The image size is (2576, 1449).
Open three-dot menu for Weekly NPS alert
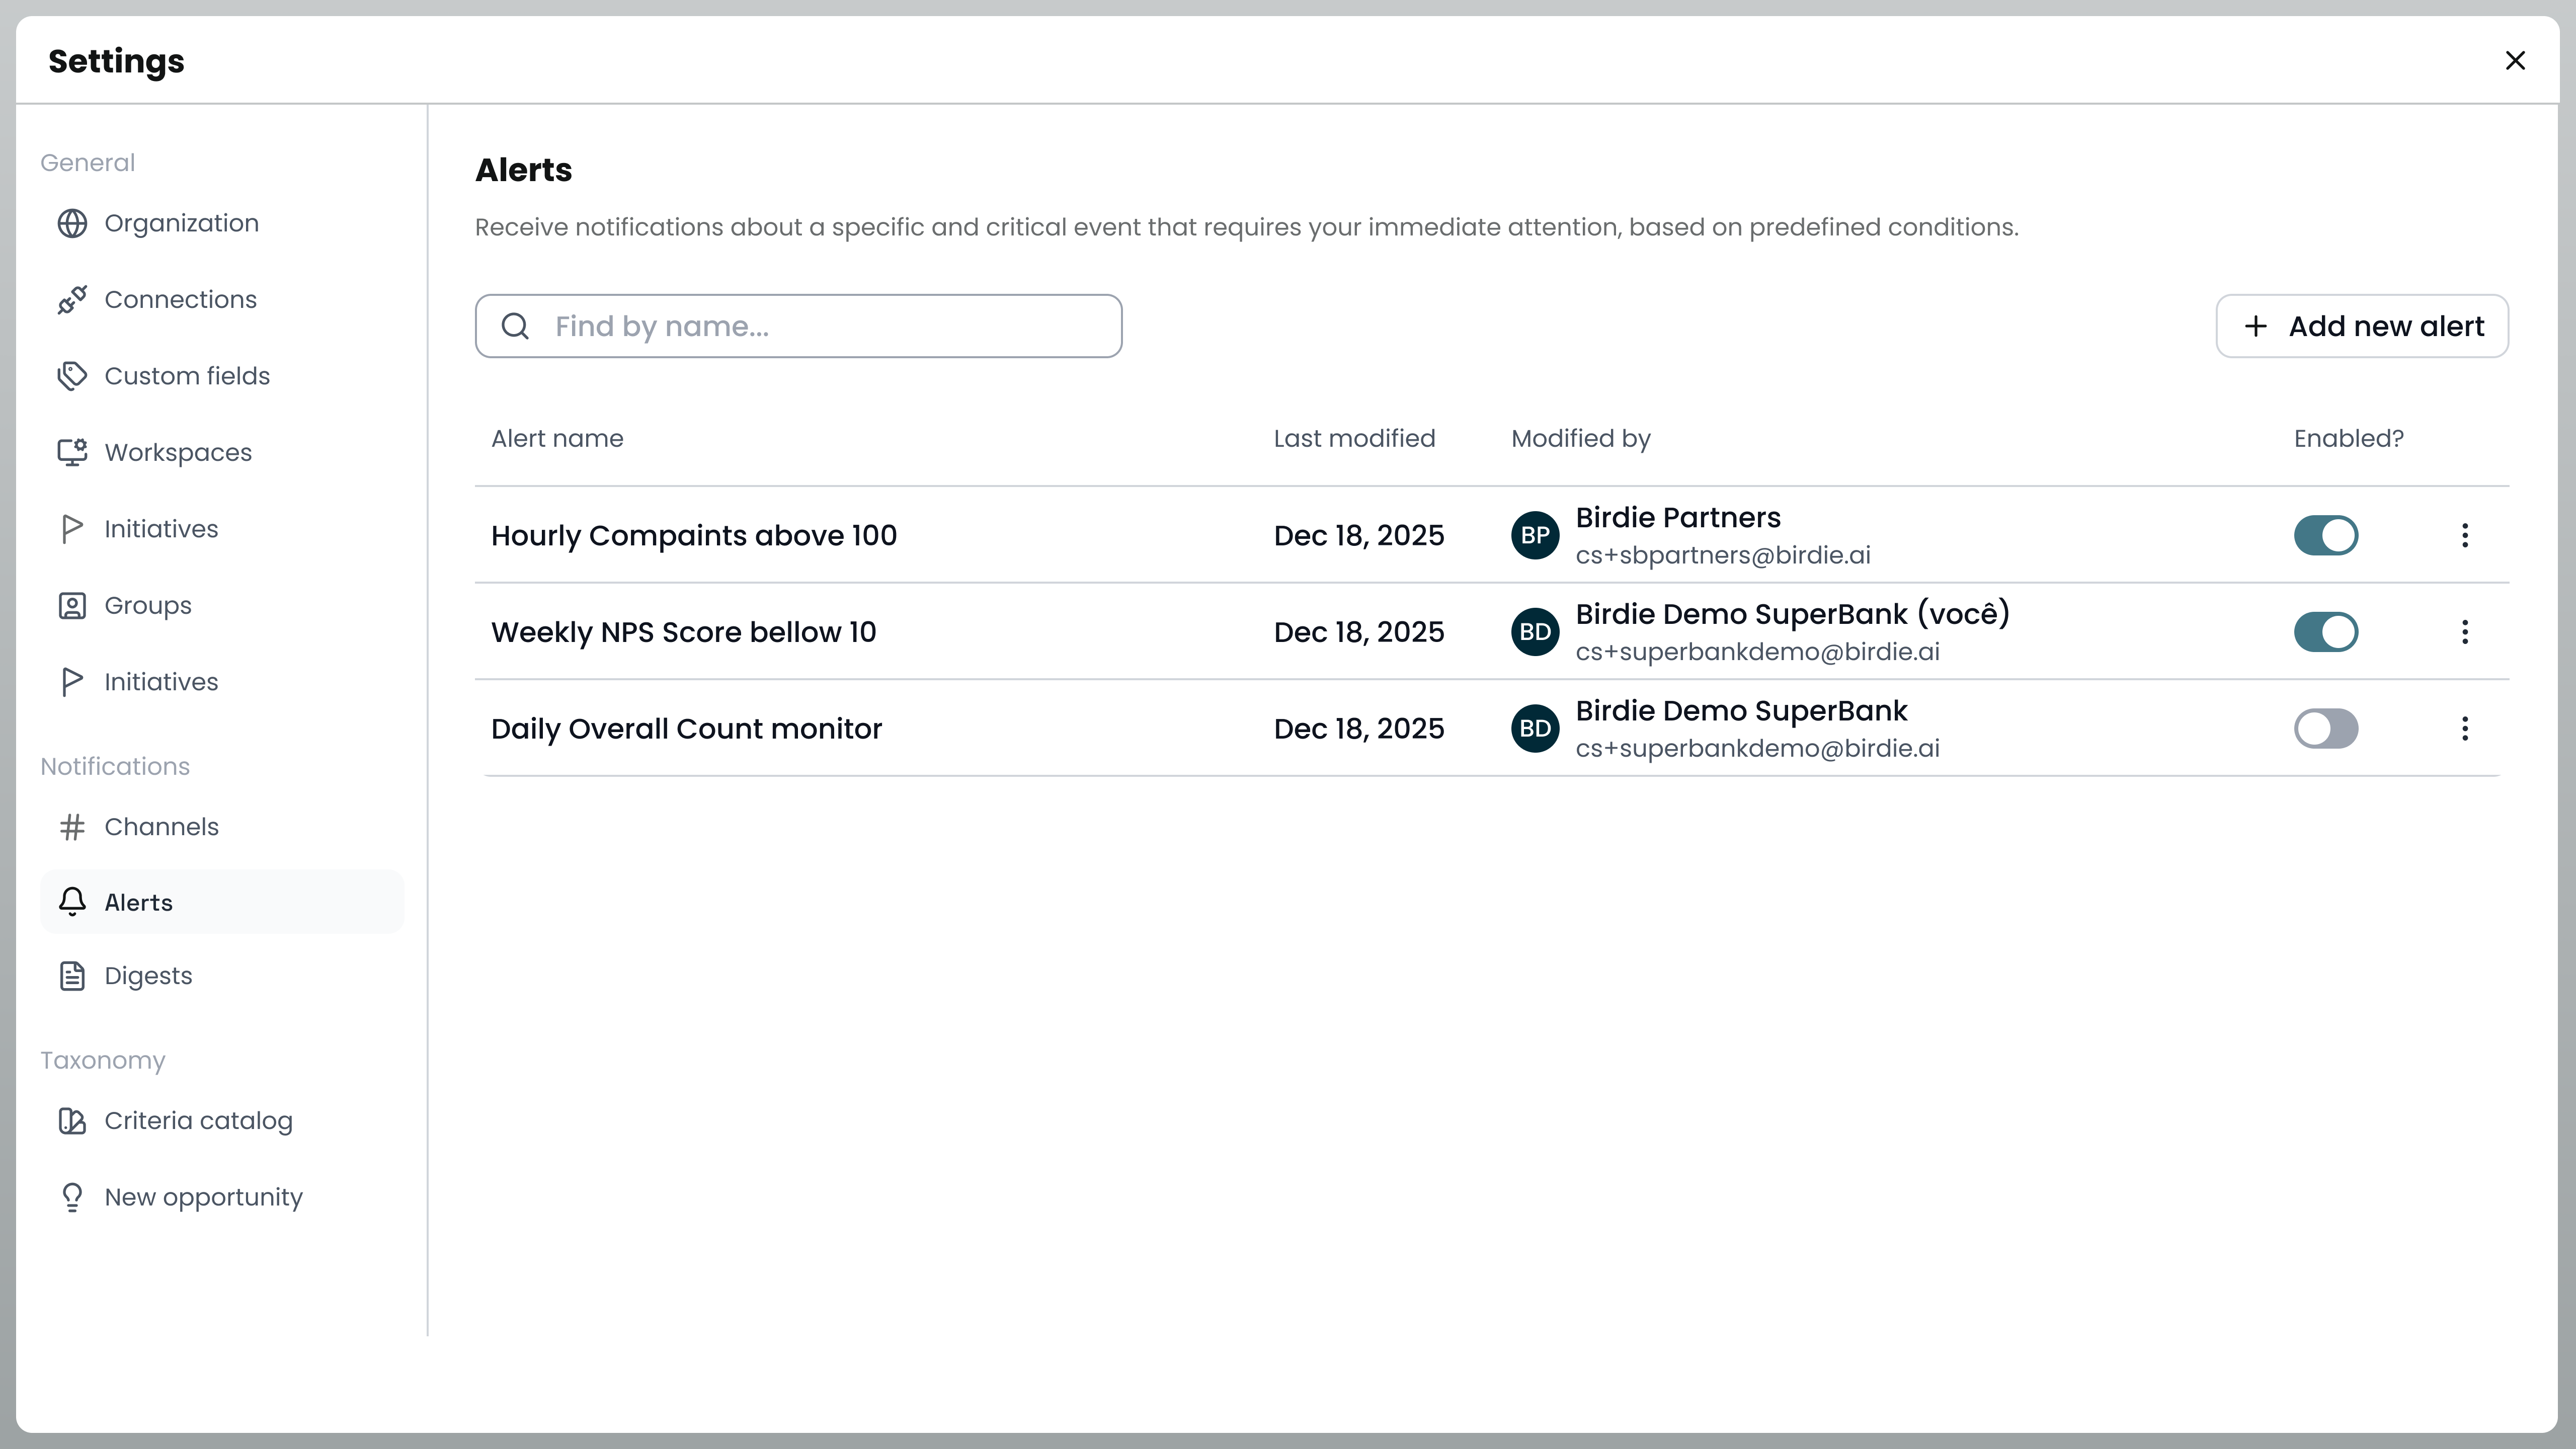pyautogui.click(x=2465, y=632)
